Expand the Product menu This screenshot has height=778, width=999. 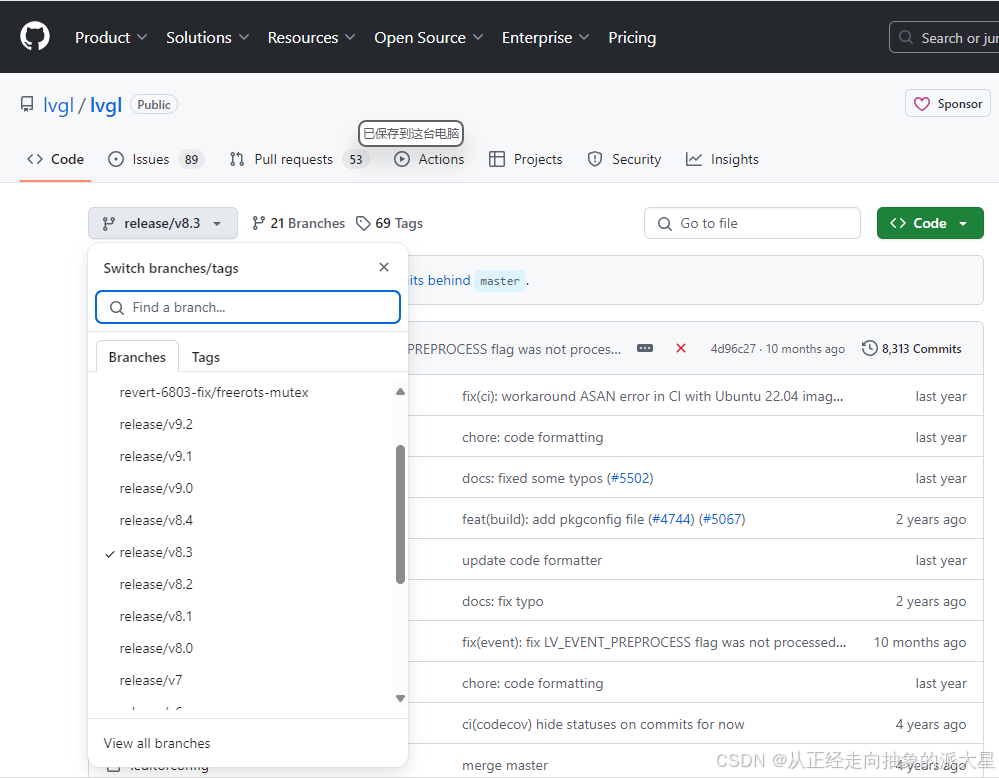tap(111, 38)
